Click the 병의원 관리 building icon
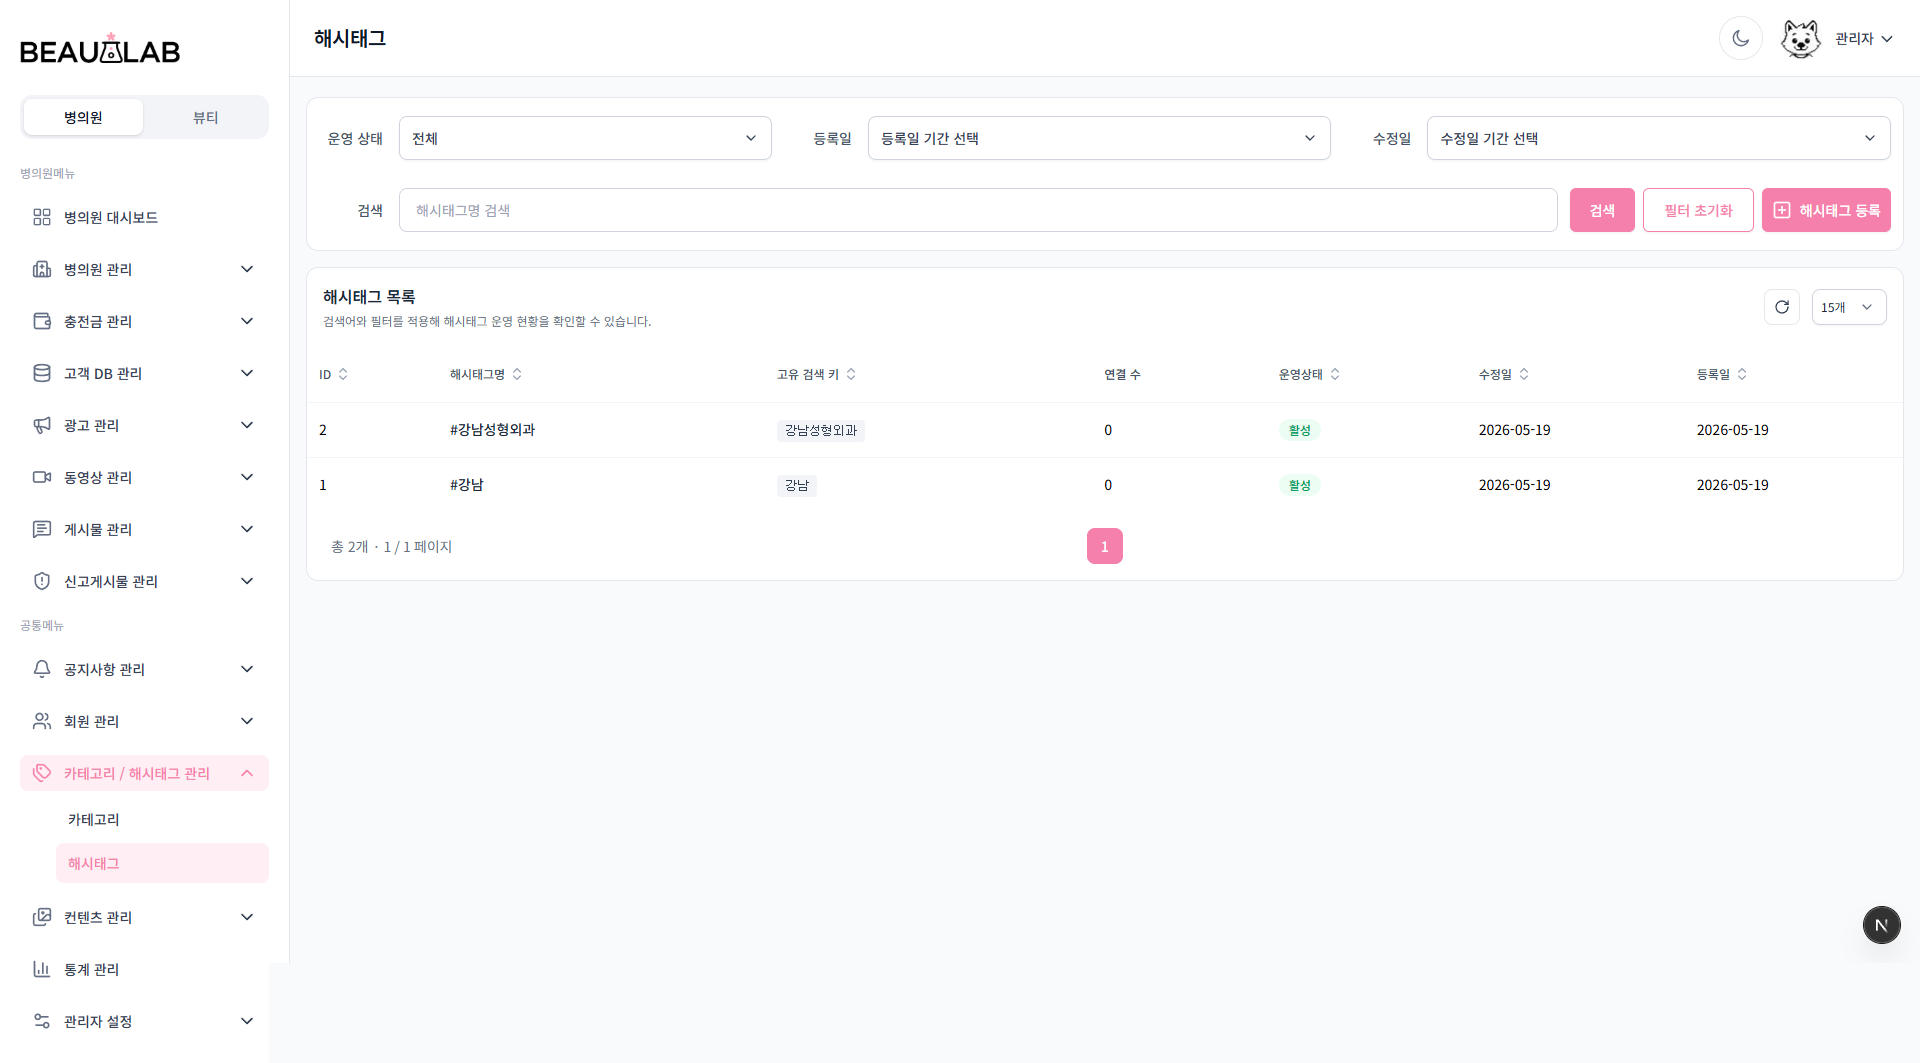This screenshot has width=1920, height=1063. point(42,269)
